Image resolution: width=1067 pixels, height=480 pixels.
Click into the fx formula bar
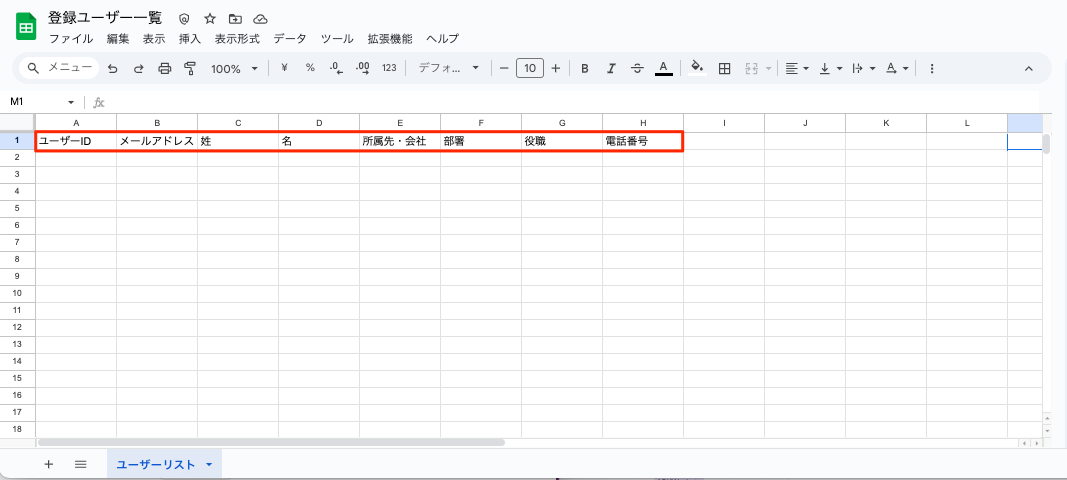tap(572, 102)
